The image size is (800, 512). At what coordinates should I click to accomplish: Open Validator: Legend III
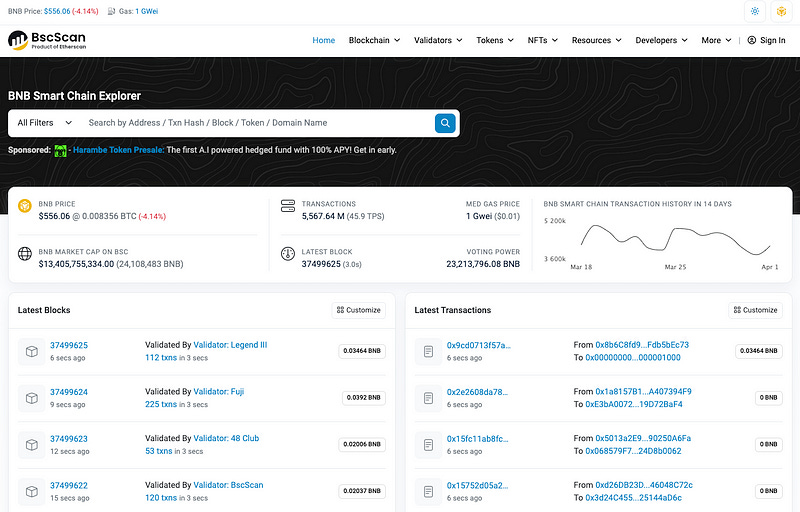(230, 345)
